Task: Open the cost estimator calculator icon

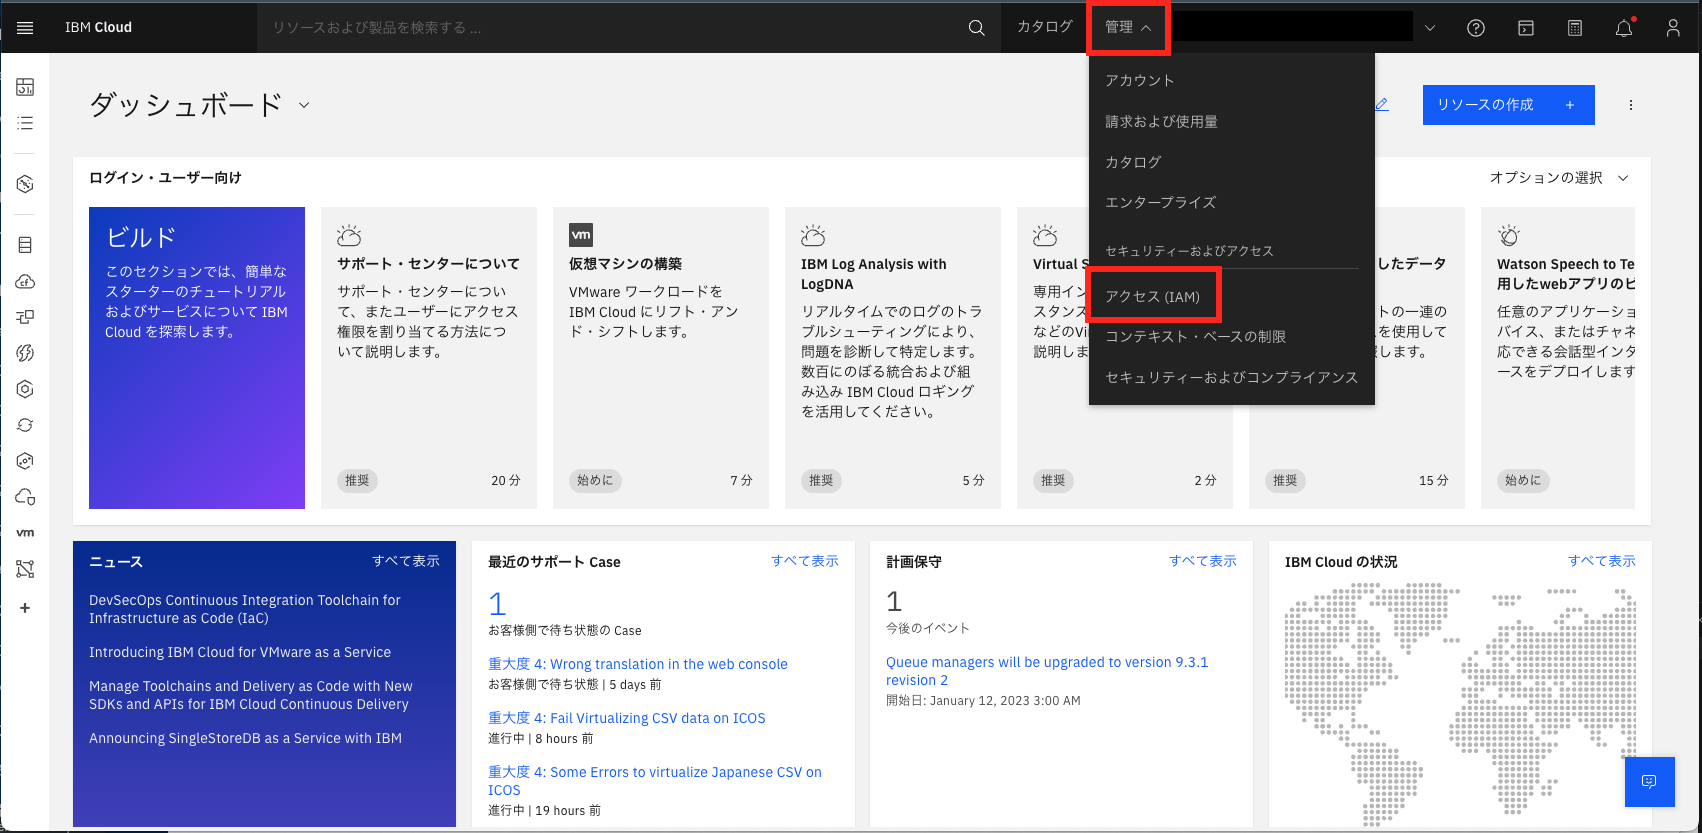Action: coord(1575,28)
